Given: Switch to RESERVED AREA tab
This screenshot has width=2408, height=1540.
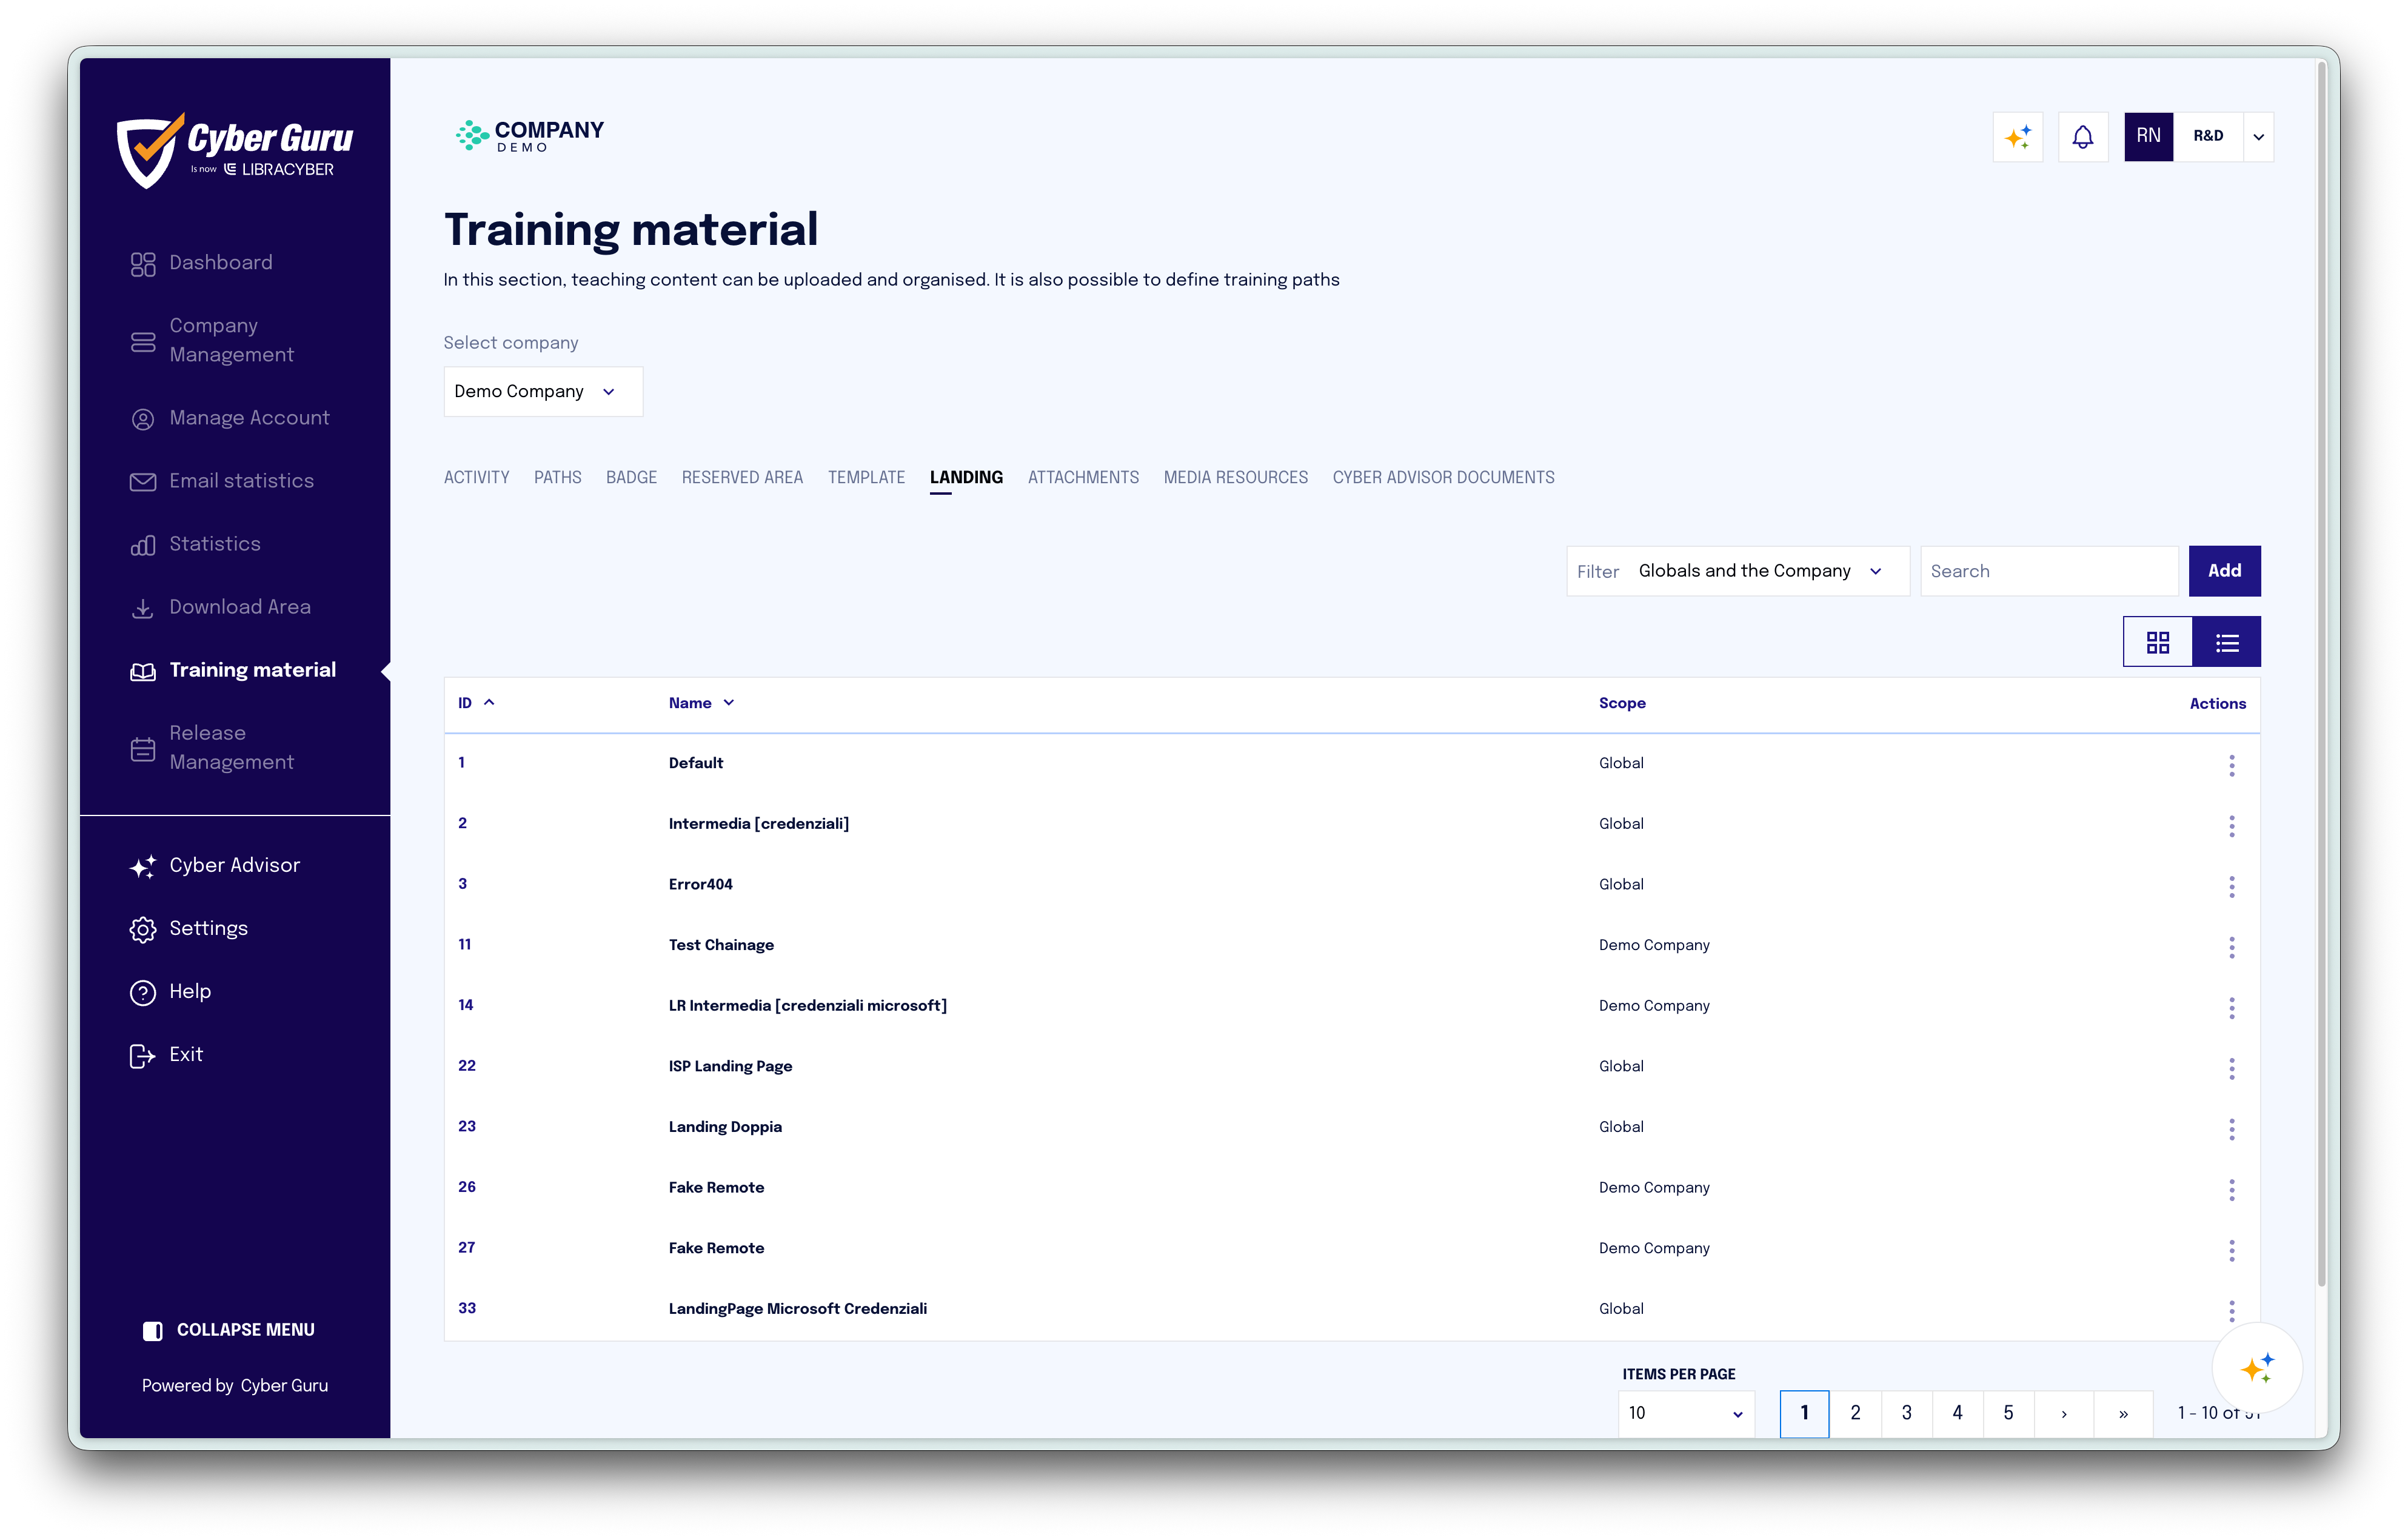Looking at the screenshot, I should click(742, 478).
